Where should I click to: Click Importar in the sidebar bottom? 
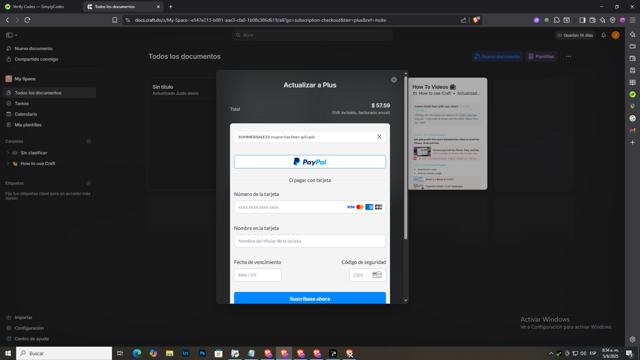click(23, 317)
